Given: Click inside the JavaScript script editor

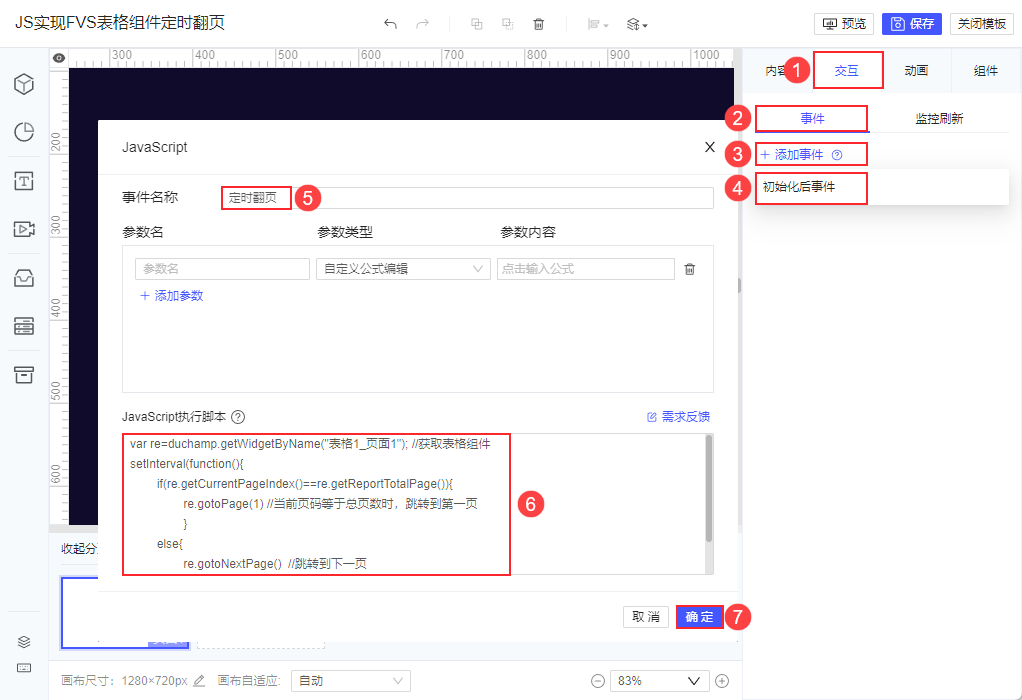Looking at the screenshot, I should 413,504.
